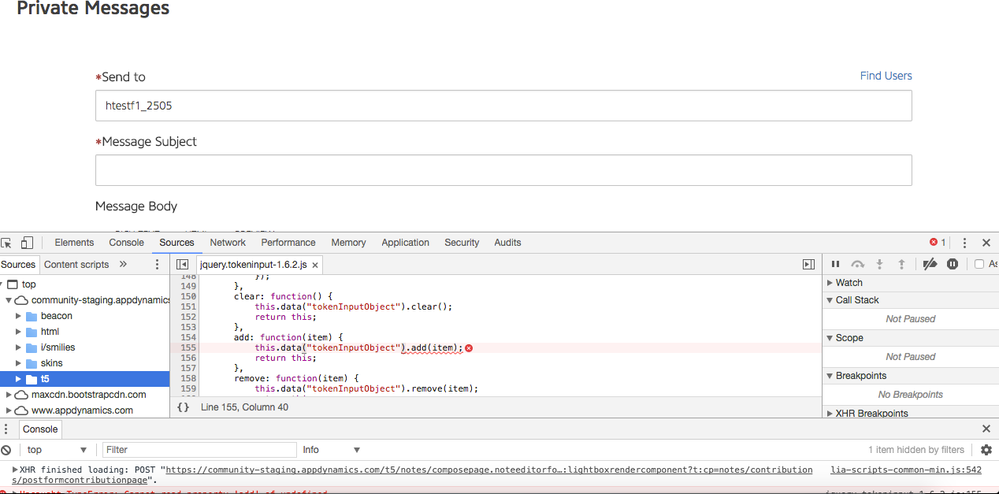
Task: Open the Memory tab
Action: coord(349,243)
